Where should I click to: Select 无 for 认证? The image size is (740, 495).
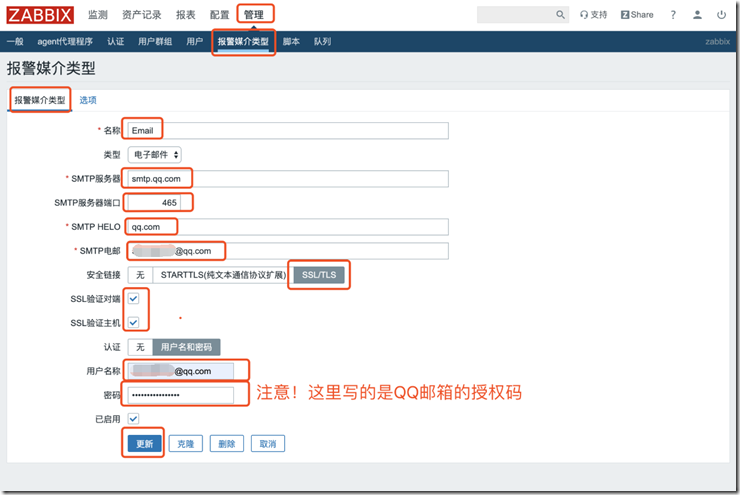140,347
